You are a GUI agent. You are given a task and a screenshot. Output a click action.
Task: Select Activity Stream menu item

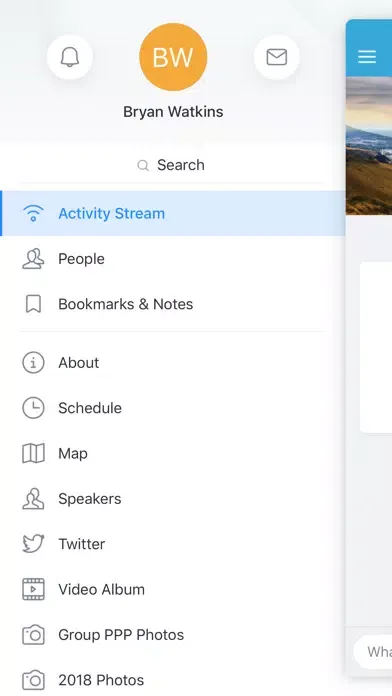click(173, 214)
